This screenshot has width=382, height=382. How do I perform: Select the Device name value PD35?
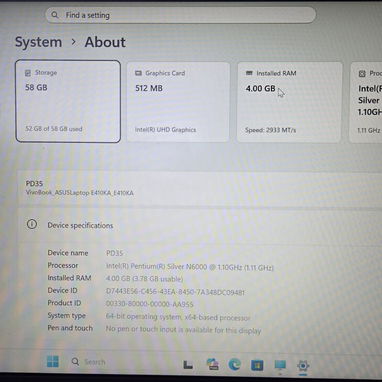click(x=114, y=253)
